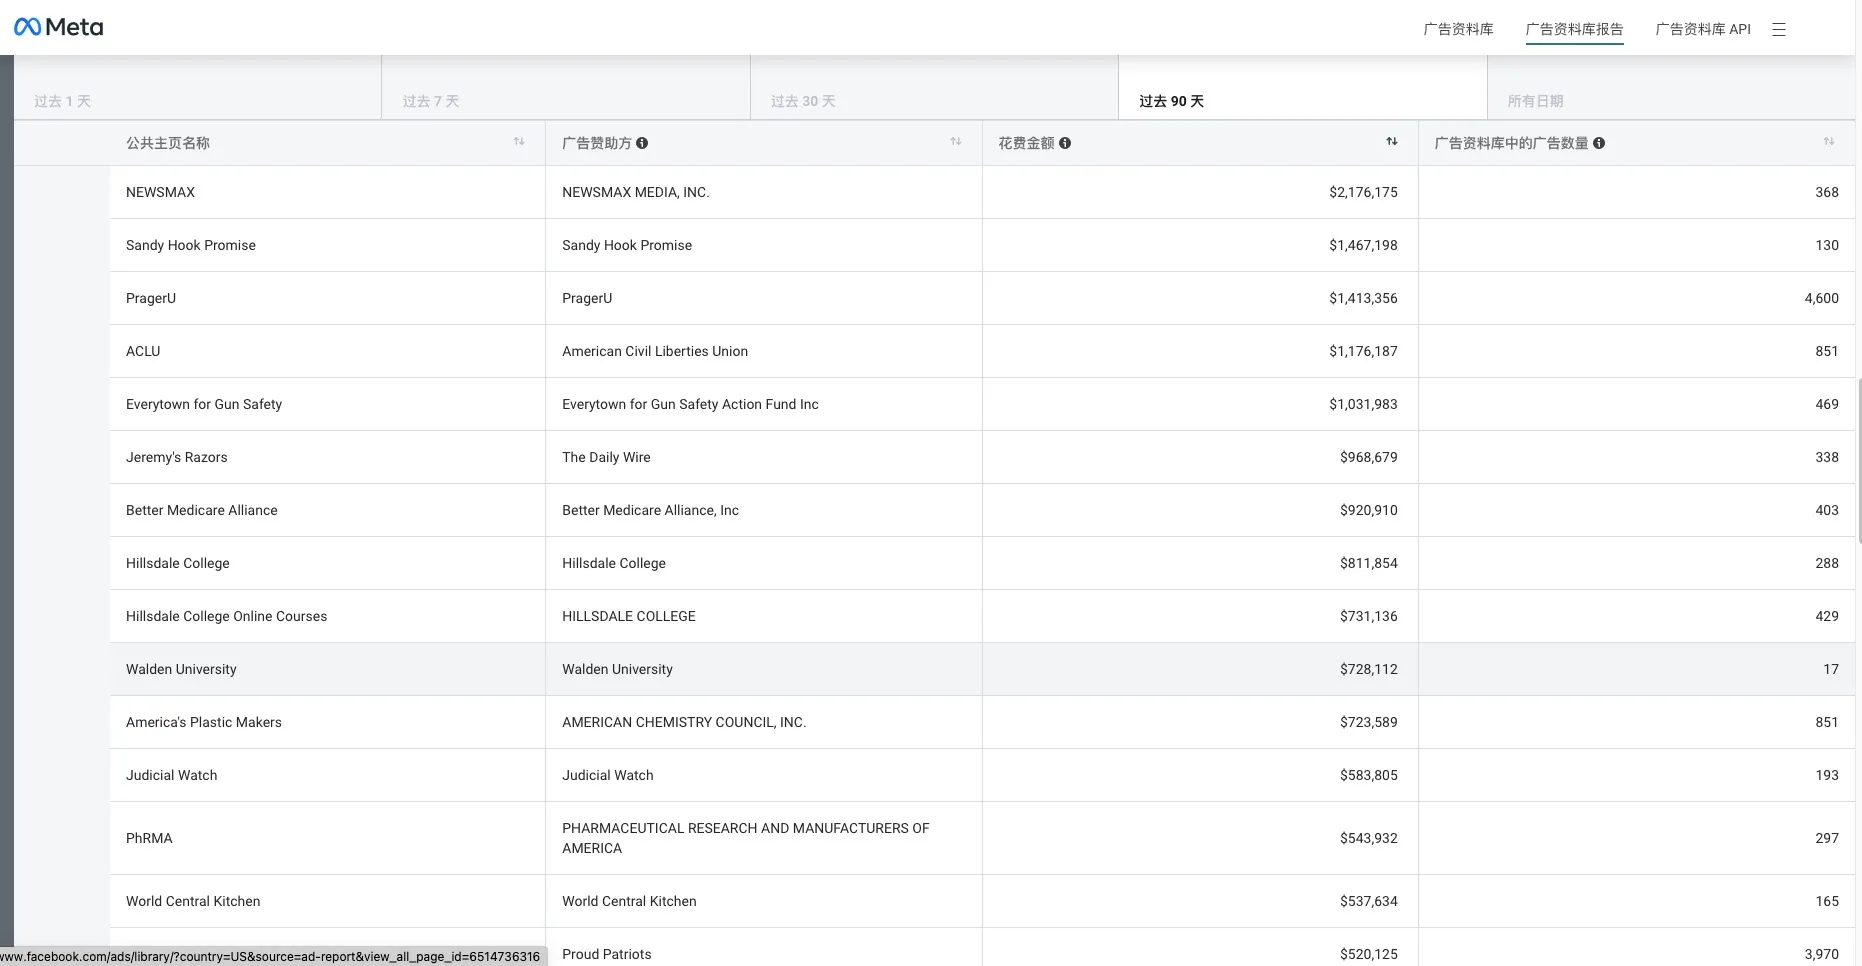Sort by 公共主页名称 arrows icon
The width and height of the screenshot is (1862, 966).
519,142
